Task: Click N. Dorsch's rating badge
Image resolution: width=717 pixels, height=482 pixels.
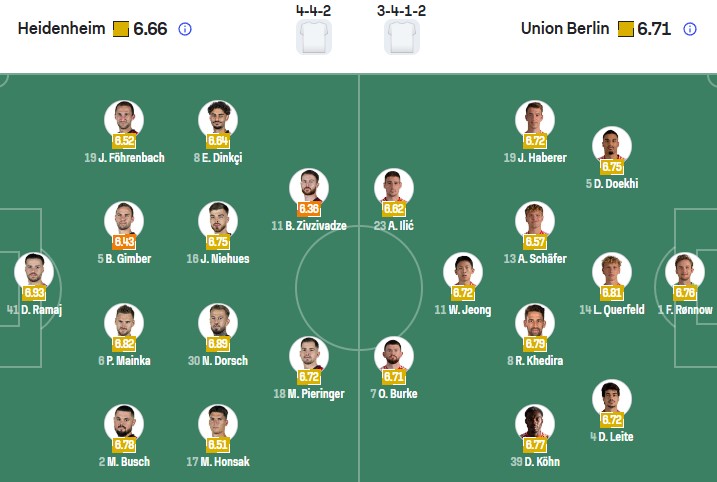Action: click(218, 343)
